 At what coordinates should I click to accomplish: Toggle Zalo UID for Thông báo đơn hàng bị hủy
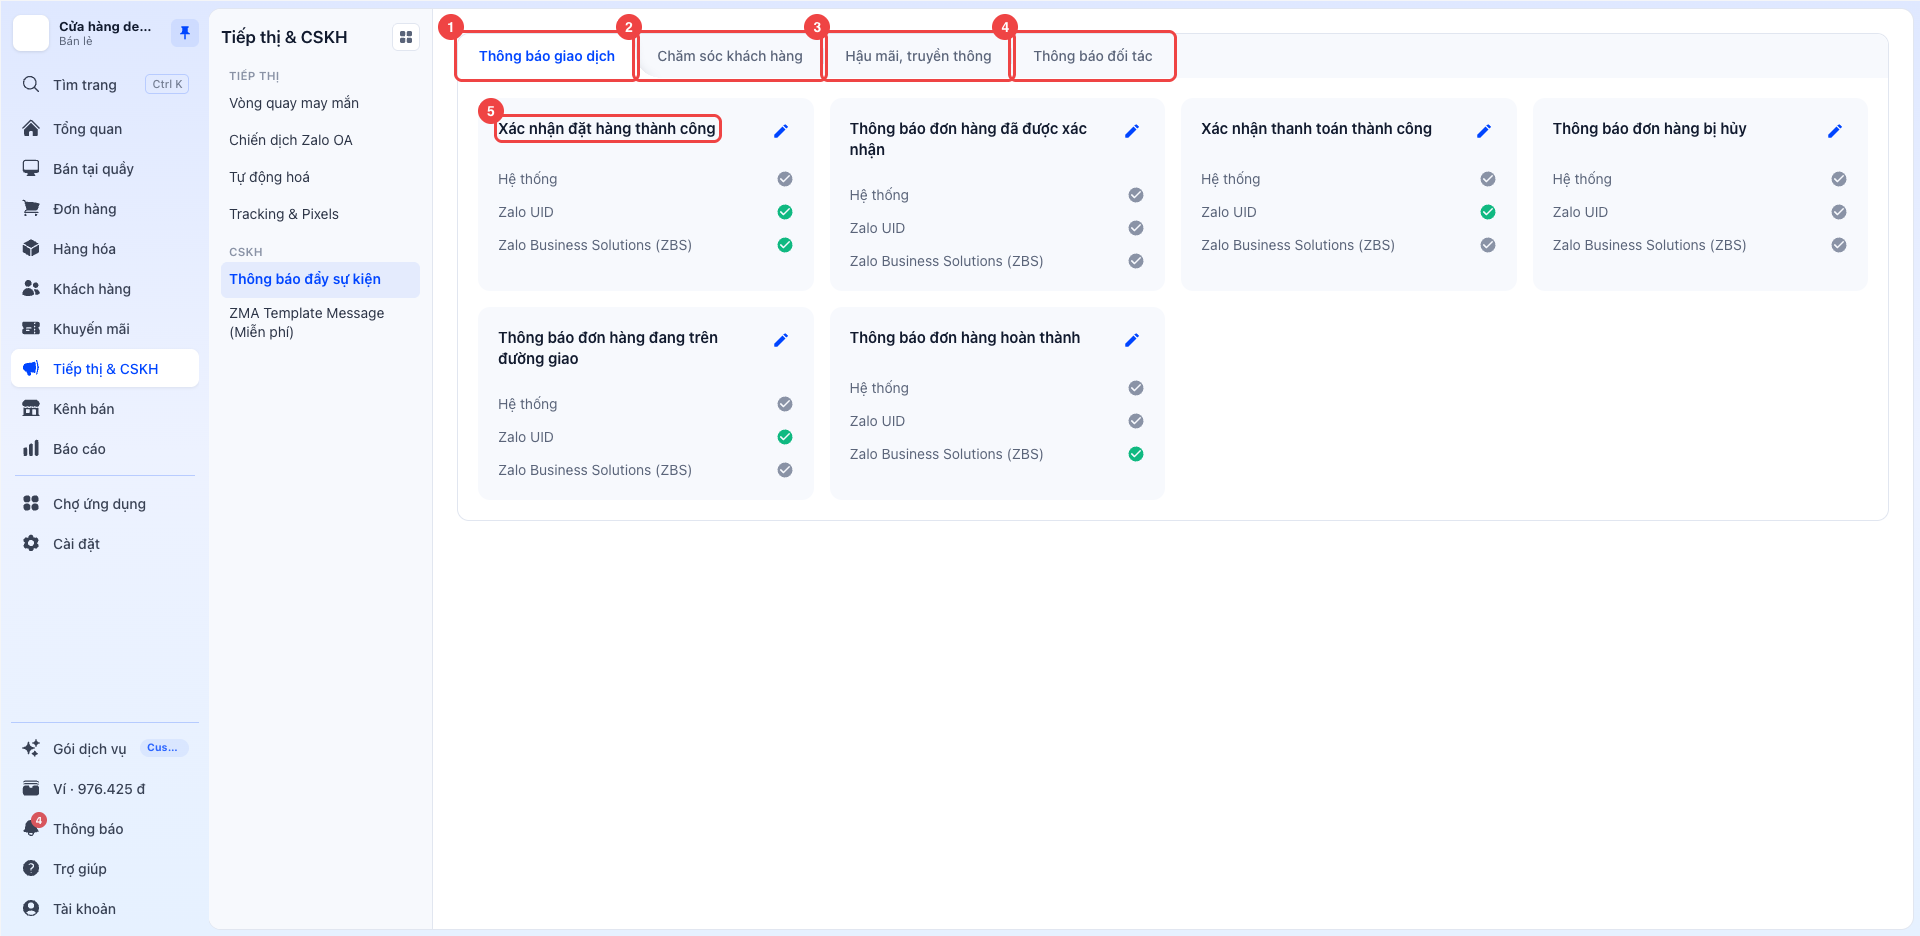[x=1839, y=212]
